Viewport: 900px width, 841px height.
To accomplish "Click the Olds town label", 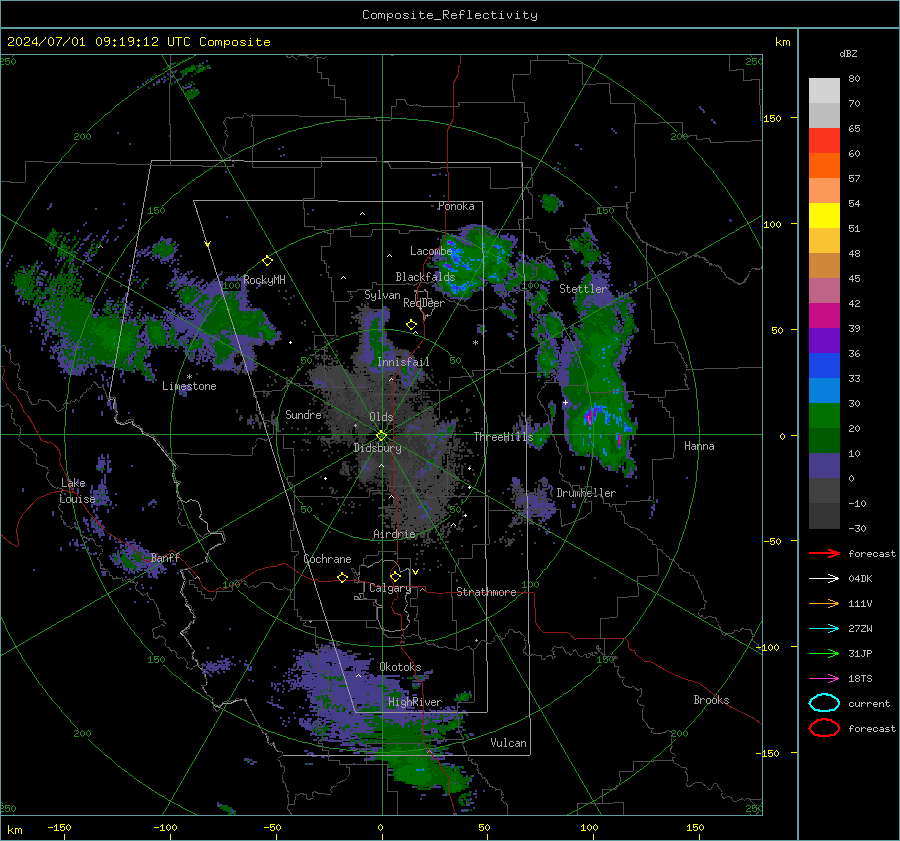I will [381, 417].
